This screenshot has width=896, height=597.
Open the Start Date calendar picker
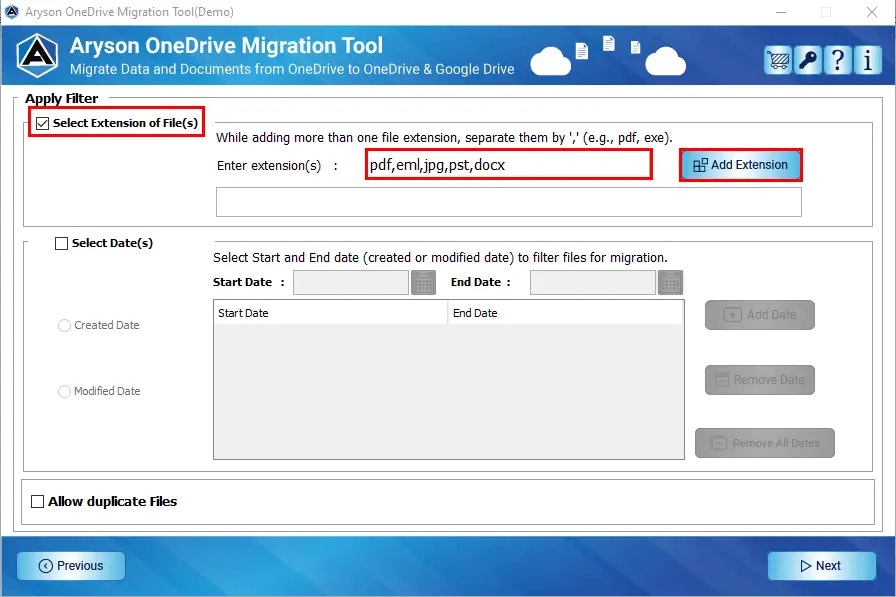[x=423, y=282]
